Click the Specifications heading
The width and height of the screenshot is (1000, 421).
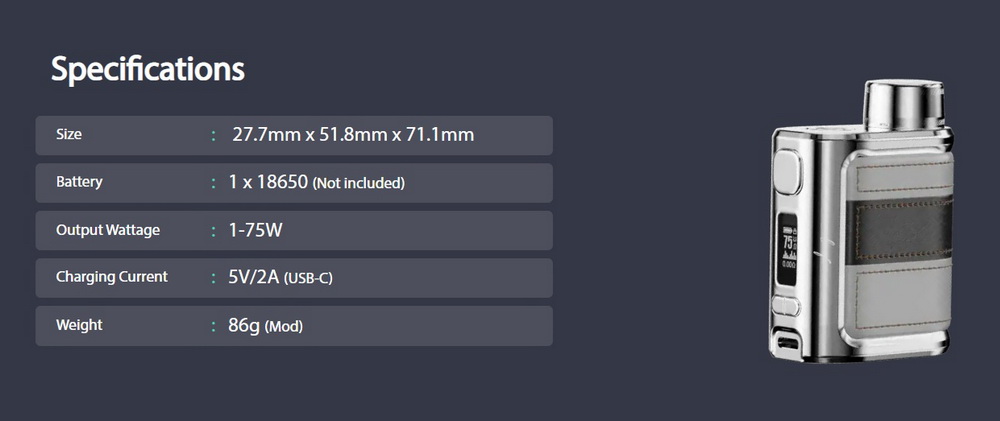147,69
